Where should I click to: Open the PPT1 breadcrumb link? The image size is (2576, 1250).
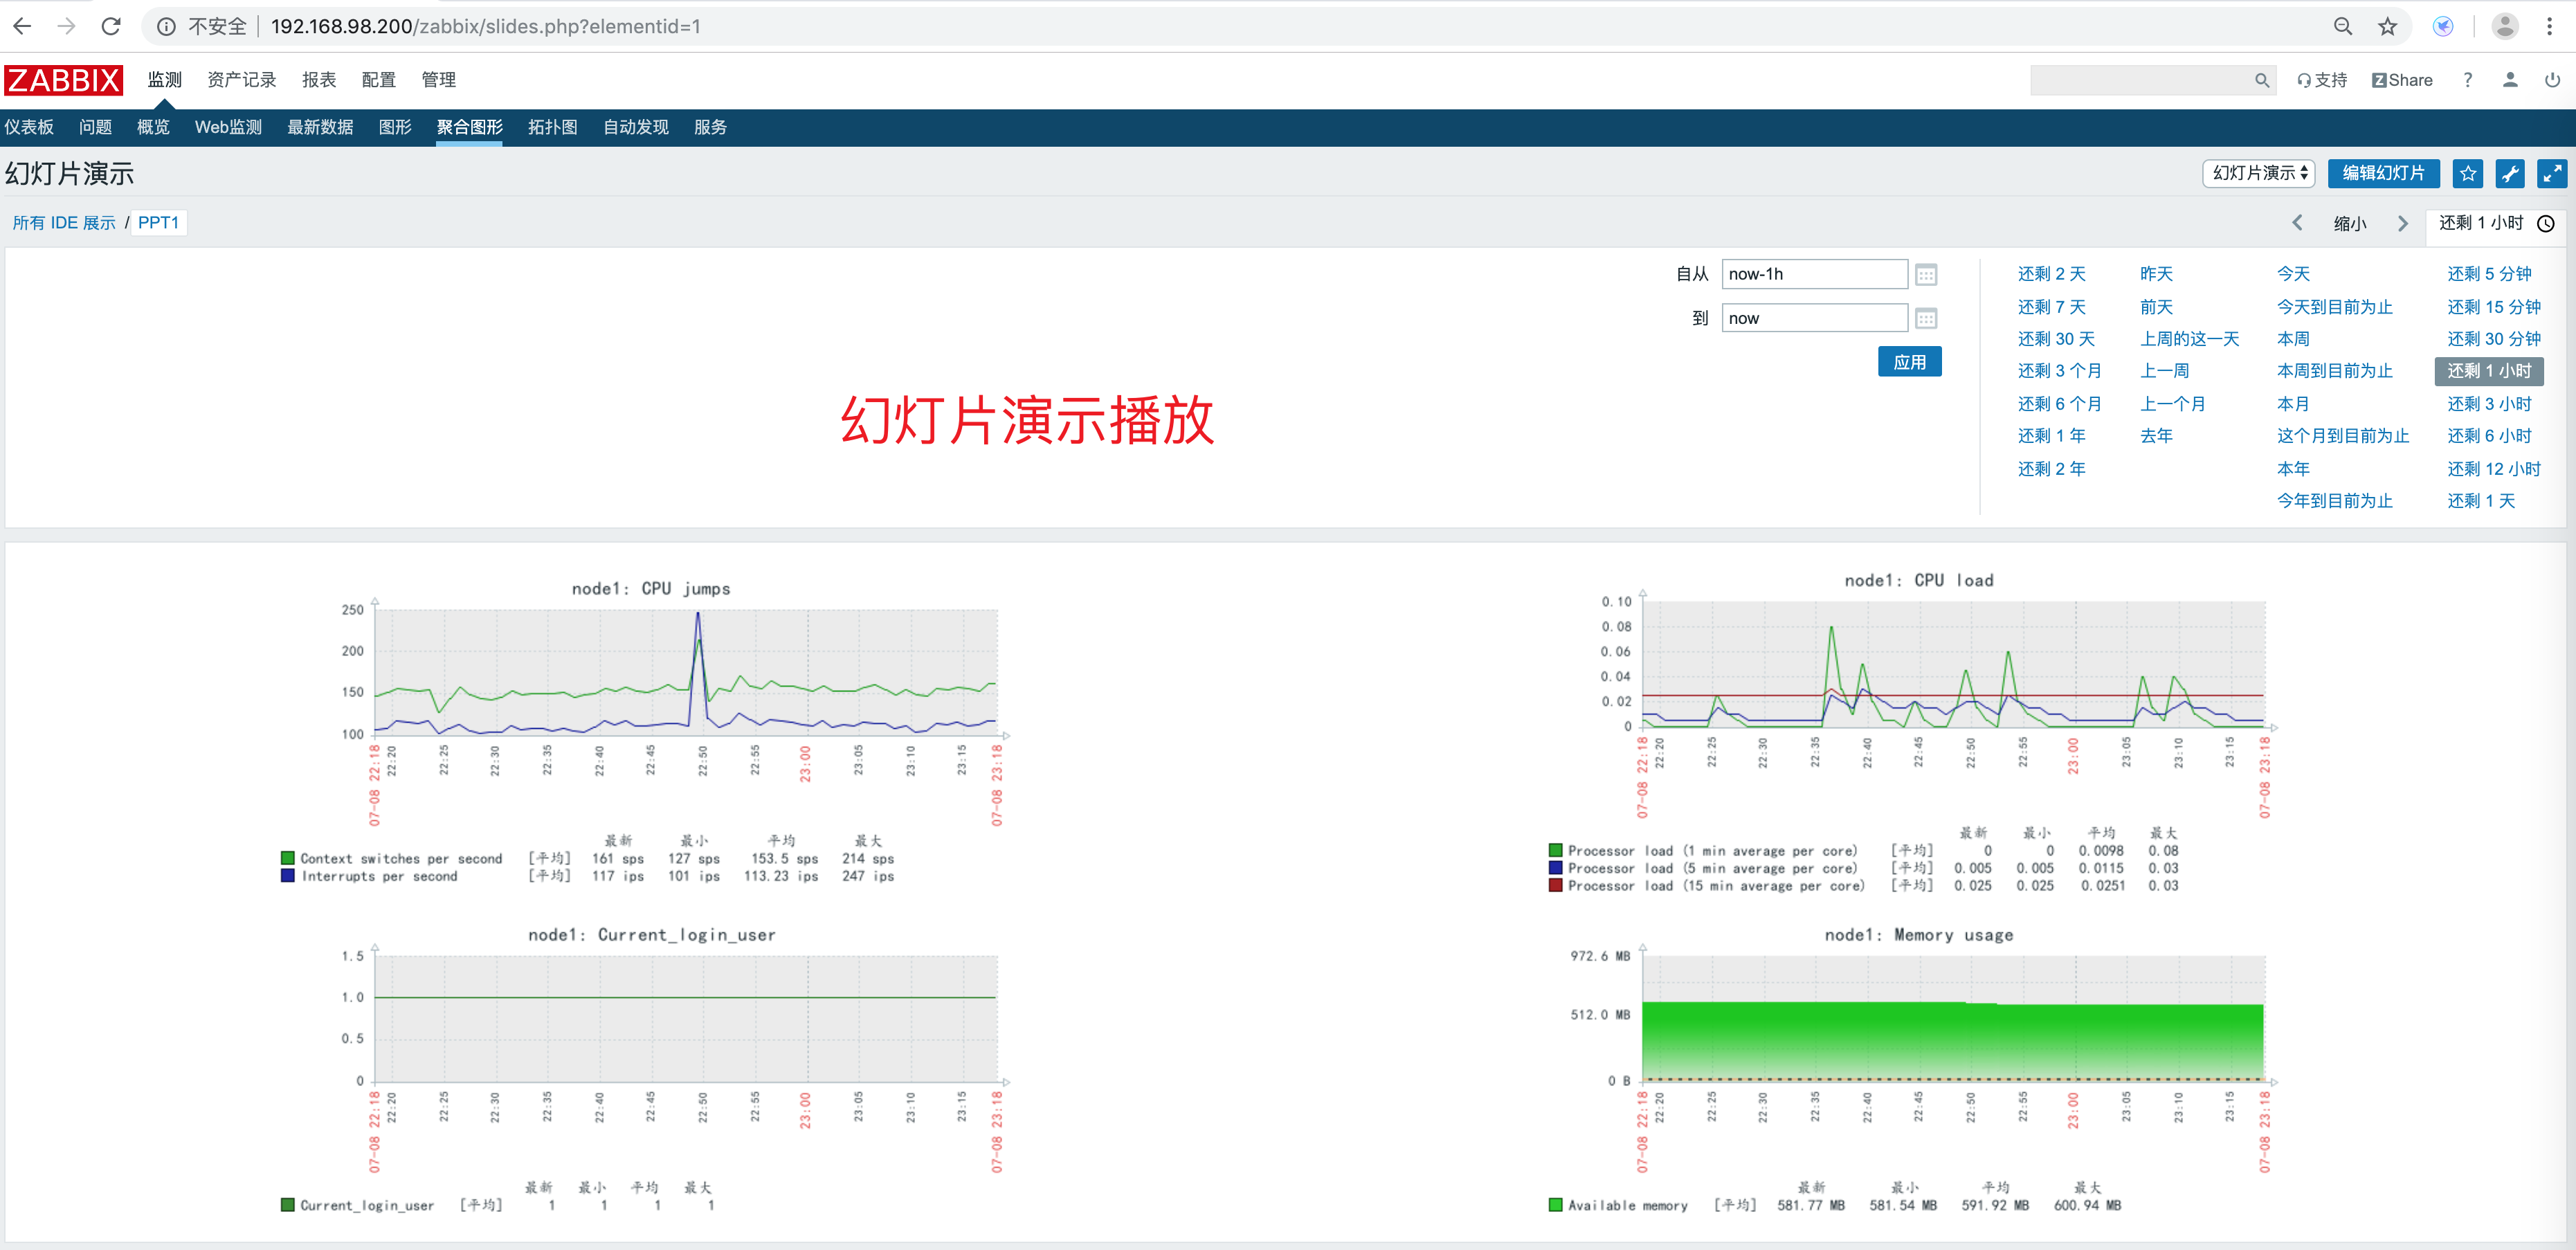click(x=158, y=222)
